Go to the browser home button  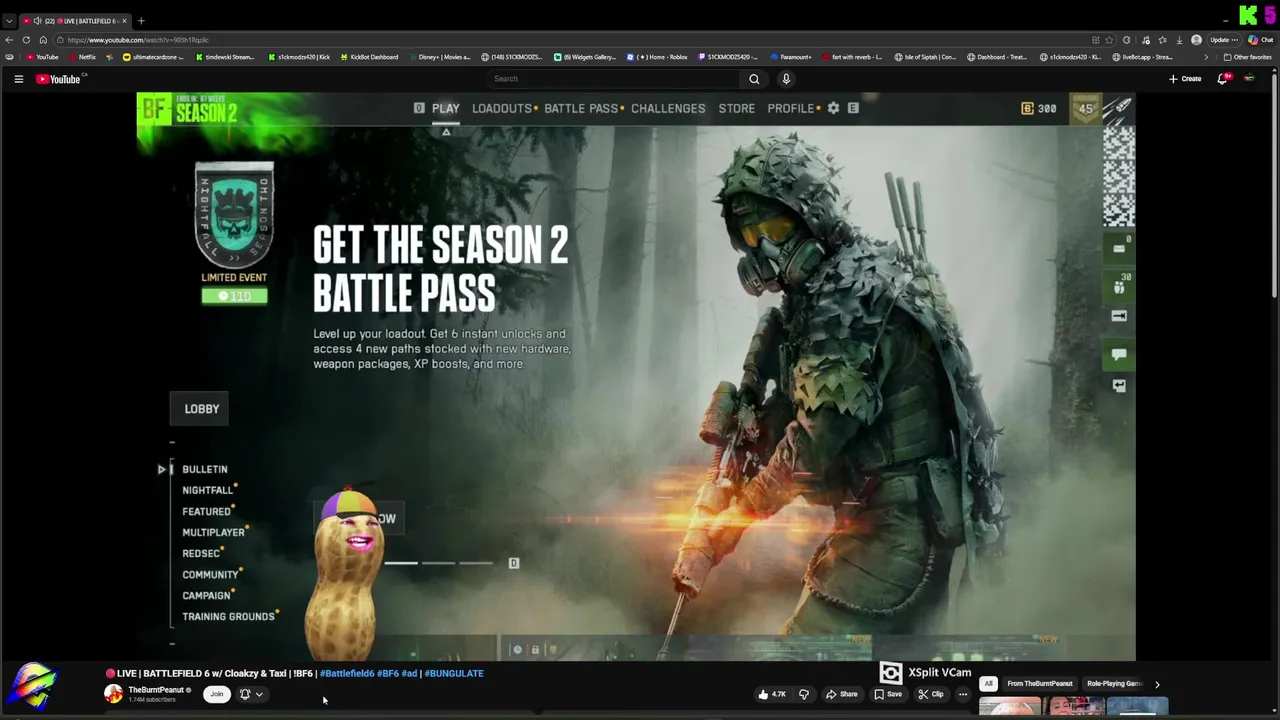43,40
